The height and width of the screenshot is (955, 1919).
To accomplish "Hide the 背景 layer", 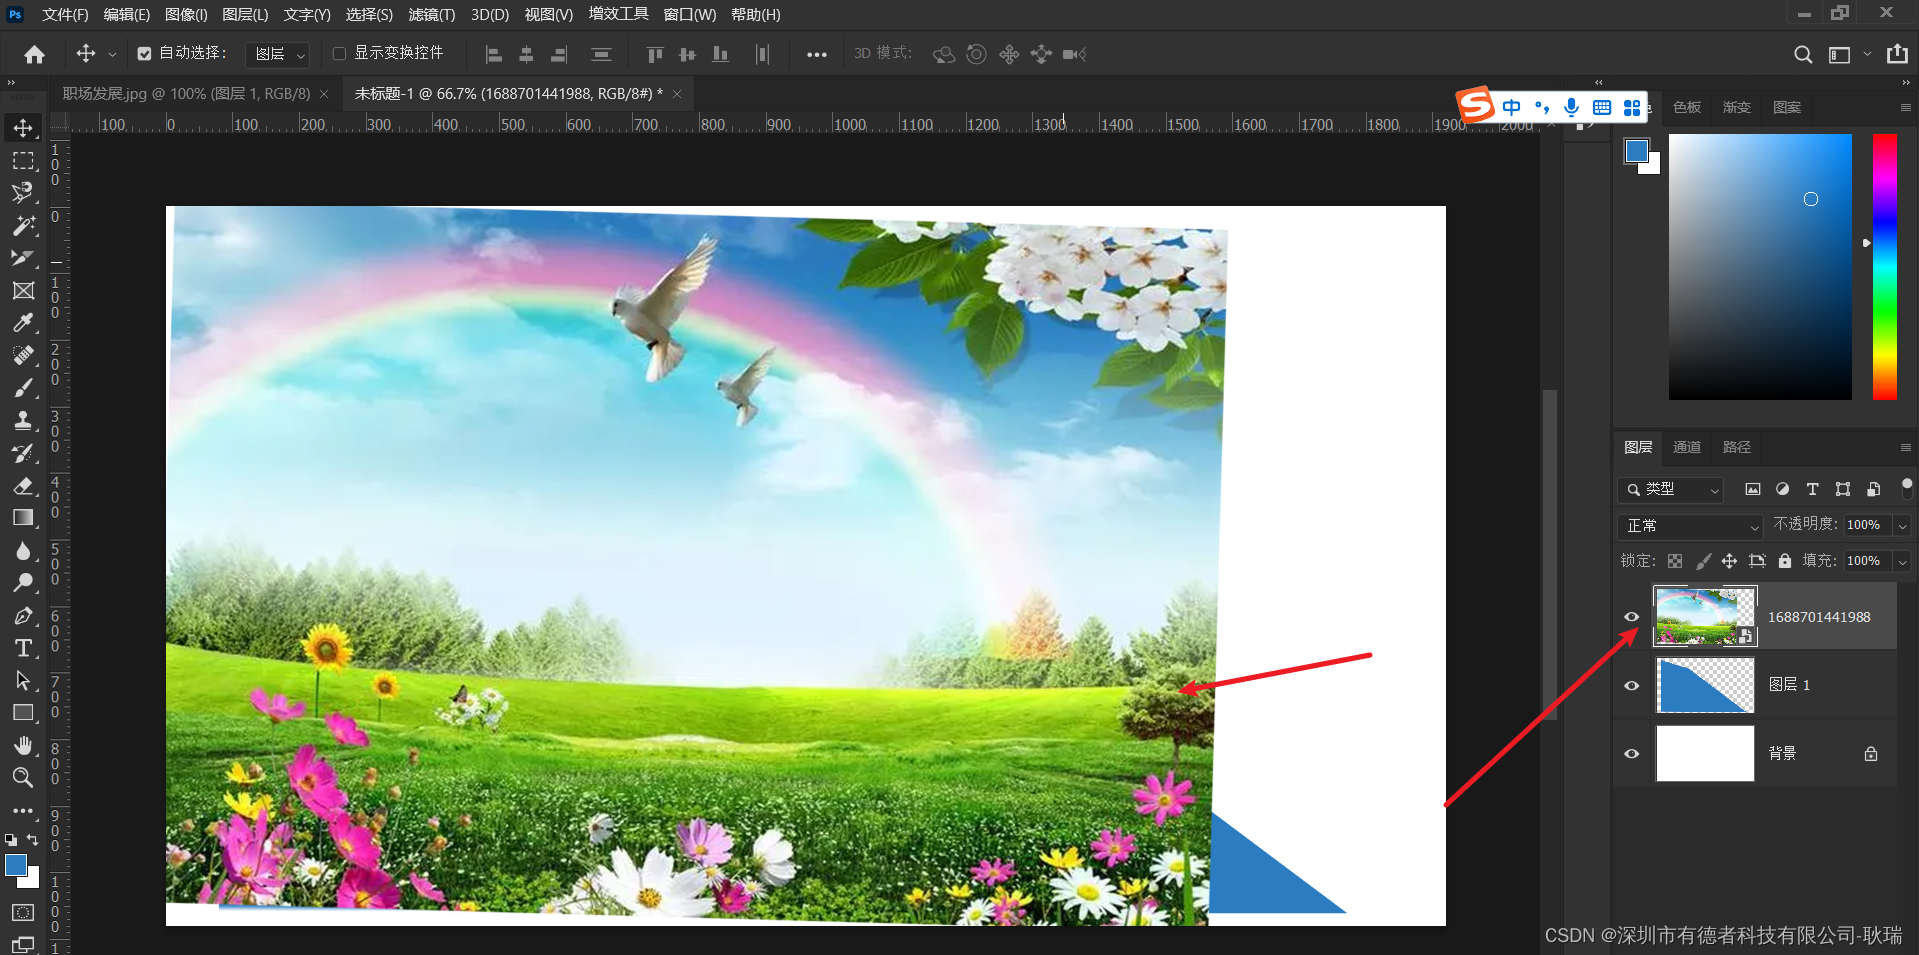I will [x=1631, y=753].
